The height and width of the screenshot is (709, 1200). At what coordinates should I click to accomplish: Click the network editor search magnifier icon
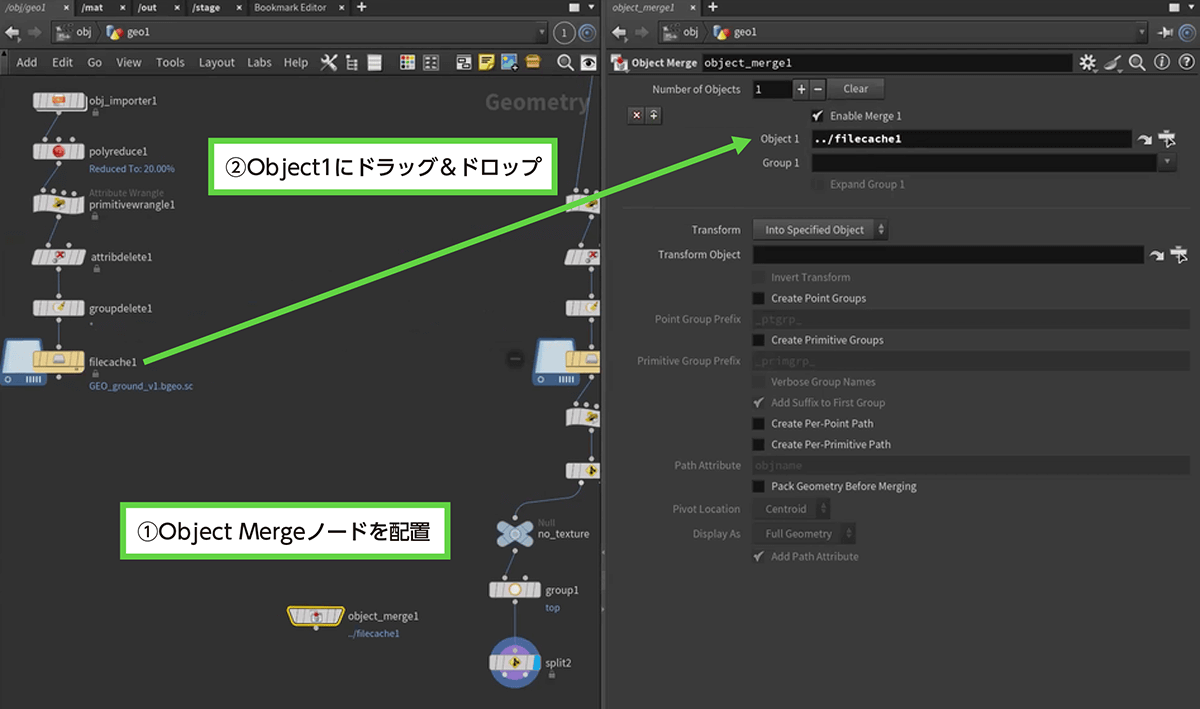coord(565,62)
